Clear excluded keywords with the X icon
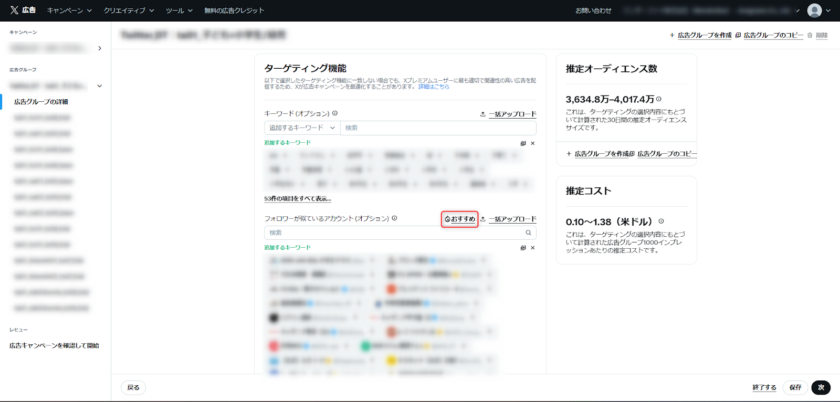The image size is (840, 402). pyautogui.click(x=532, y=143)
